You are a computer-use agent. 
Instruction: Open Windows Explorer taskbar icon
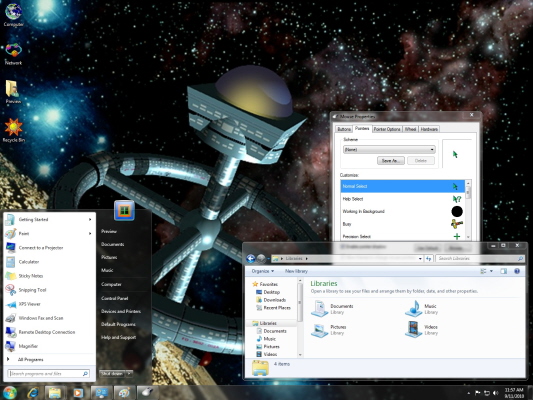[54, 393]
